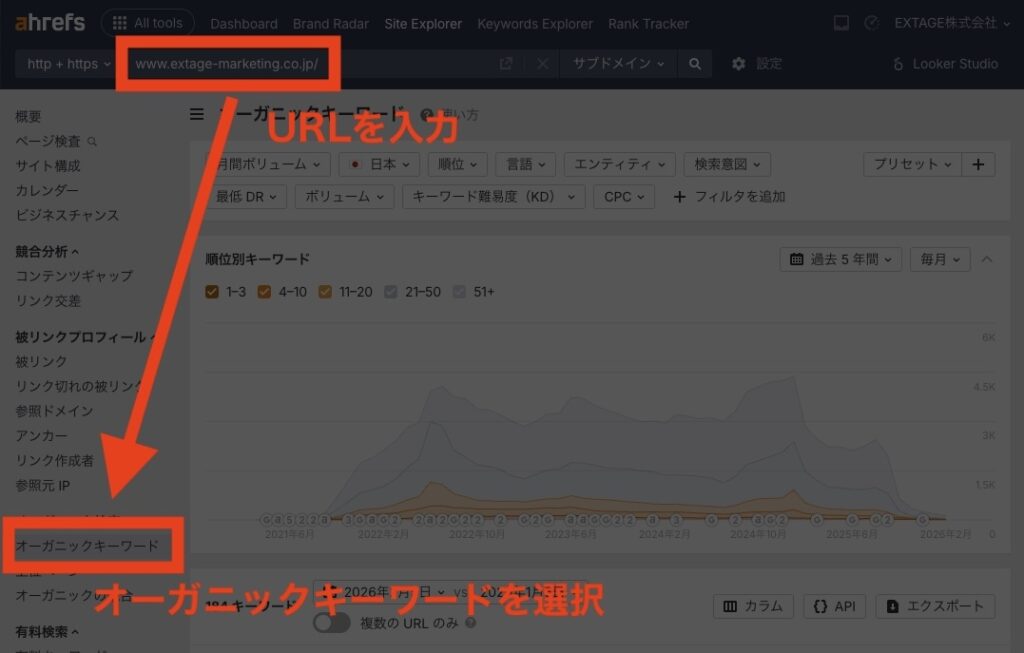The height and width of the screenshot is (653, 1024).
Task: Click the search magnifying glass icon
Action: pos(692,63)
